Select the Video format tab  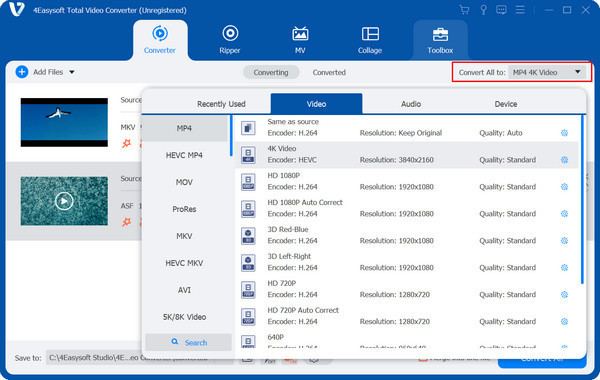(316, 104)
